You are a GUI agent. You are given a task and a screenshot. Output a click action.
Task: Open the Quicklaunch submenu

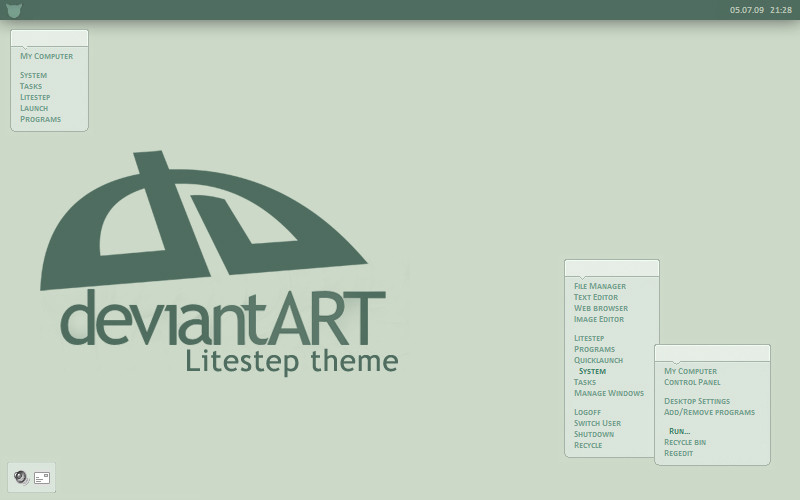tap(598, 360)
